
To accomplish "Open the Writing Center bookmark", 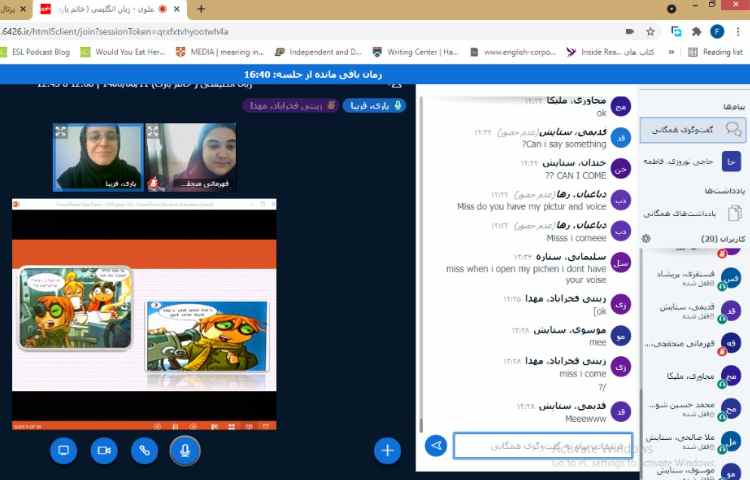I will (416, 52).
